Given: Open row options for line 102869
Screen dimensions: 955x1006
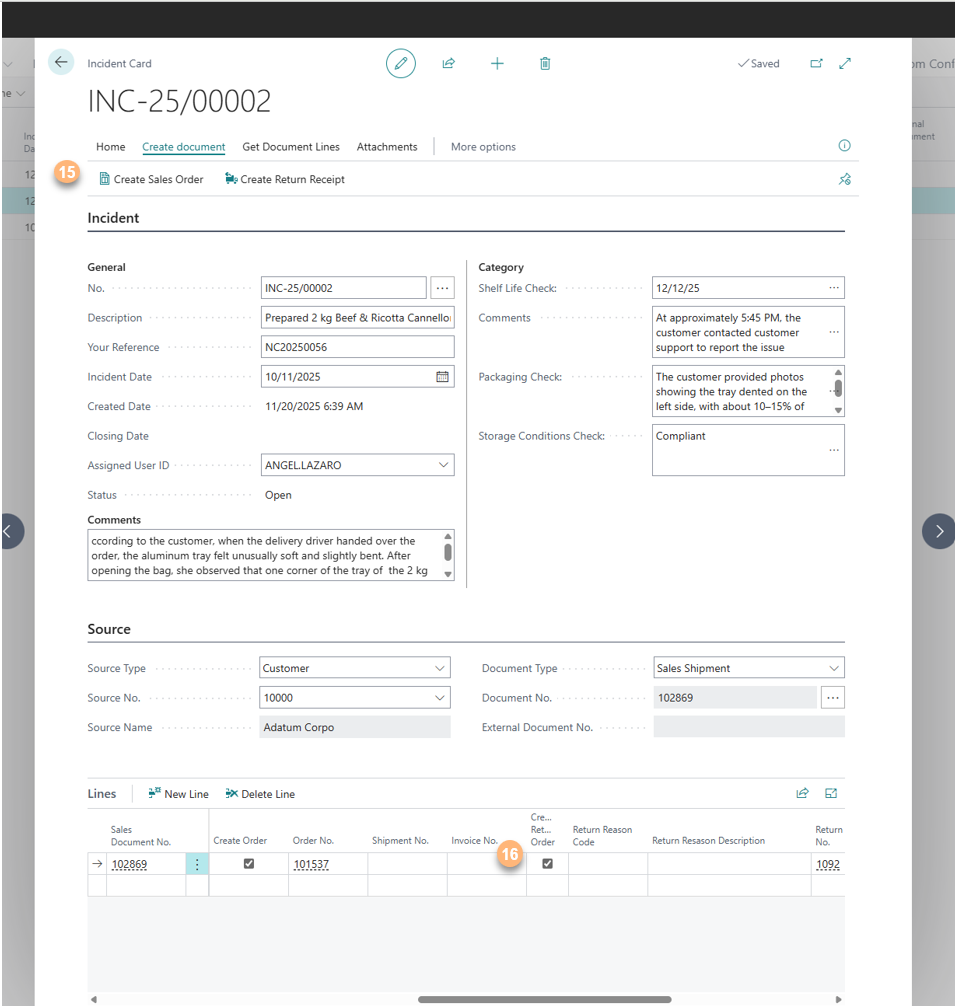Looking at the screenshot, I should pos(197,864).
